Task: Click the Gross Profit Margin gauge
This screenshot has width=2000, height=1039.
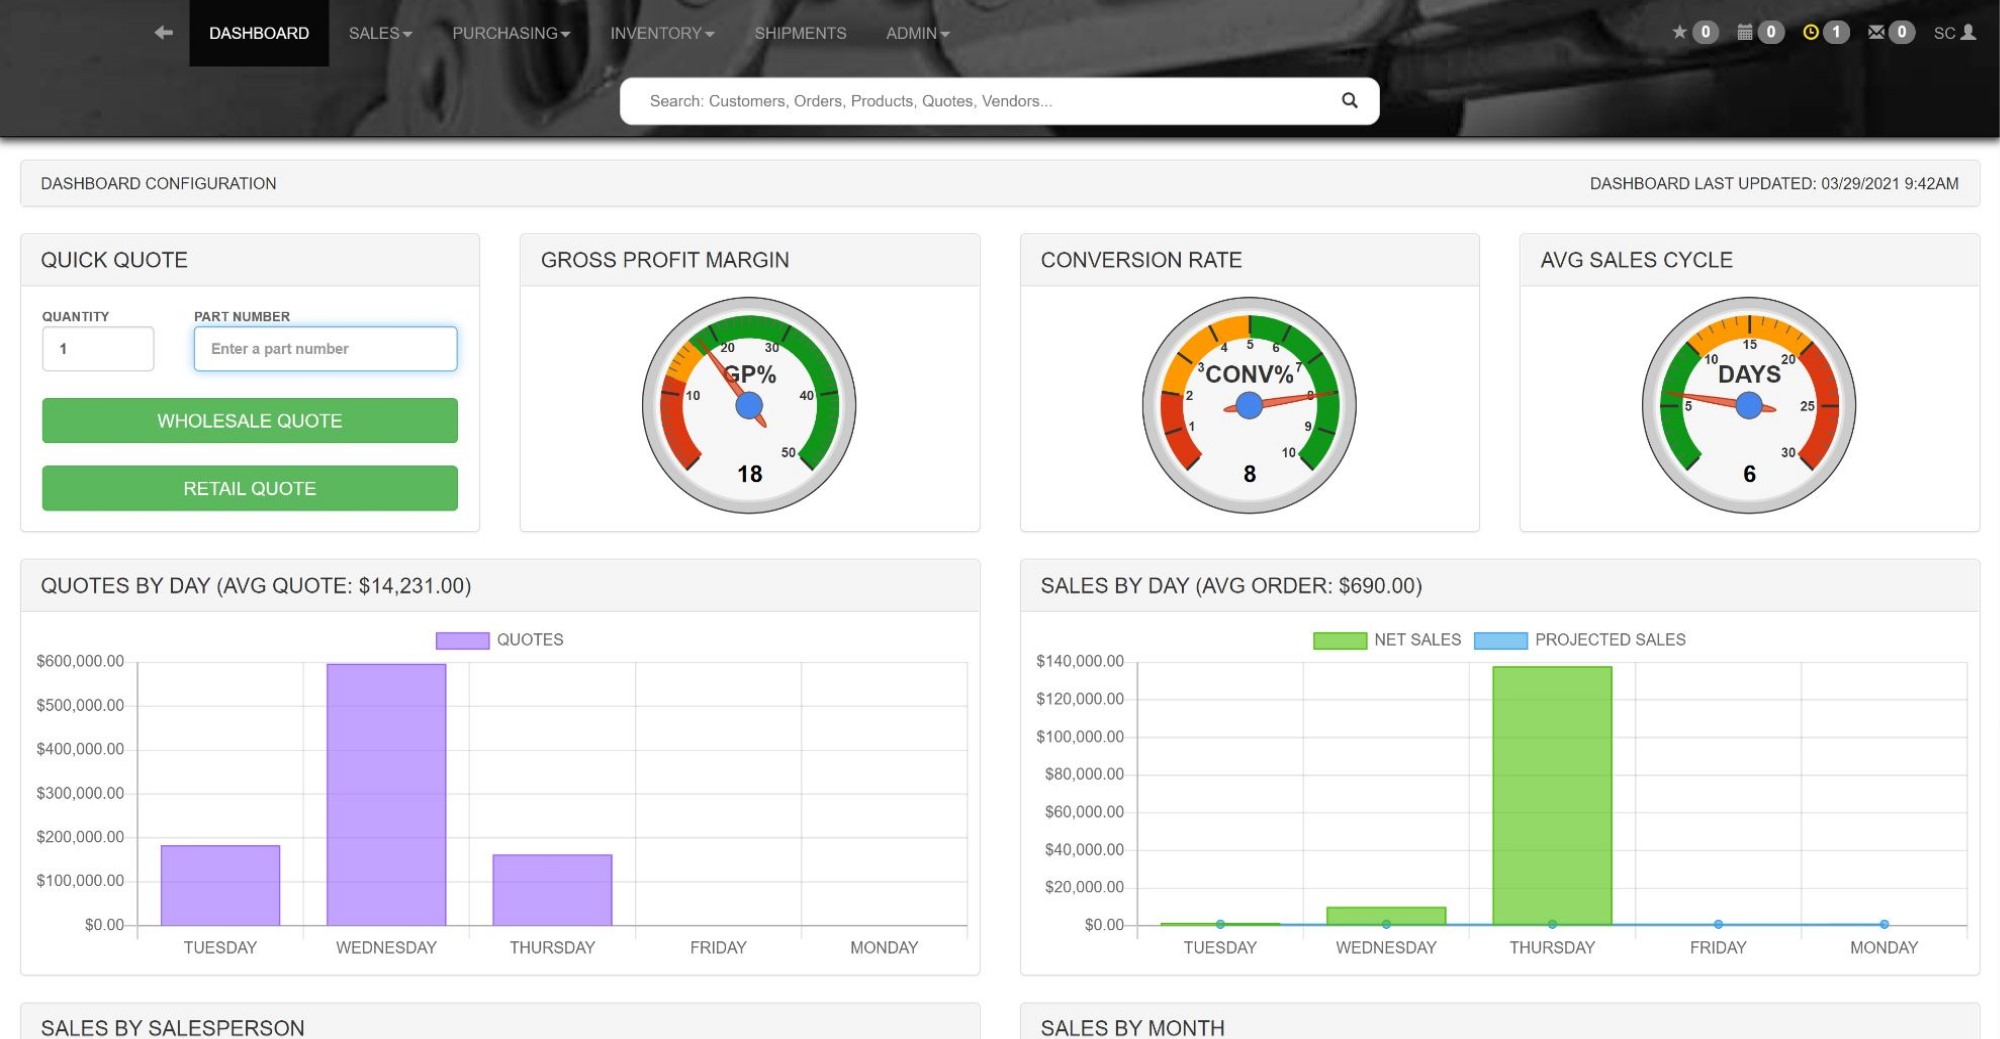Action: 749,405
